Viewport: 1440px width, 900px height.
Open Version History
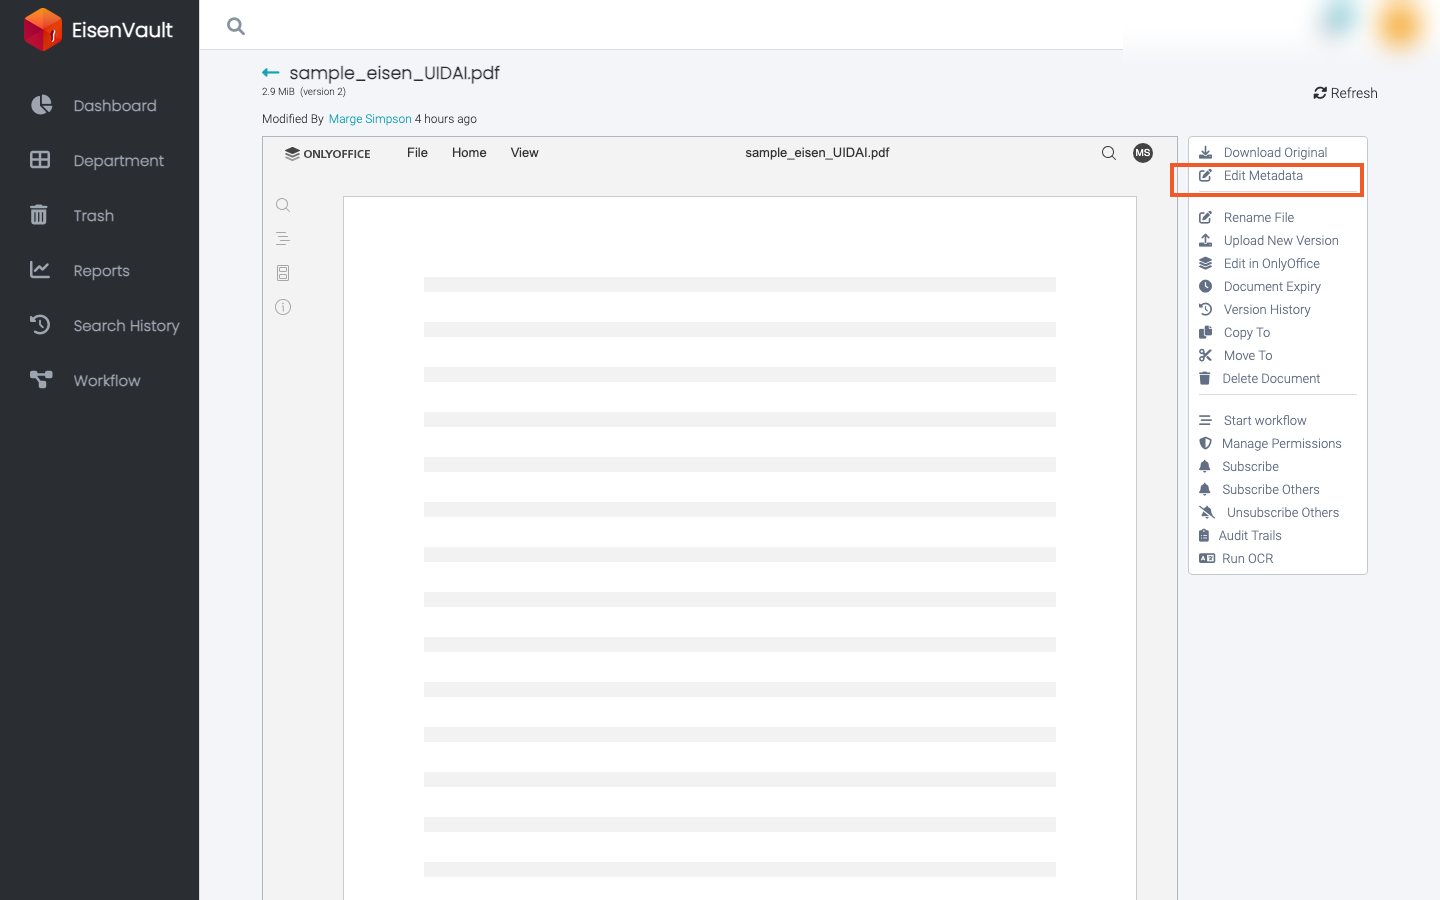click(1254, 310)
